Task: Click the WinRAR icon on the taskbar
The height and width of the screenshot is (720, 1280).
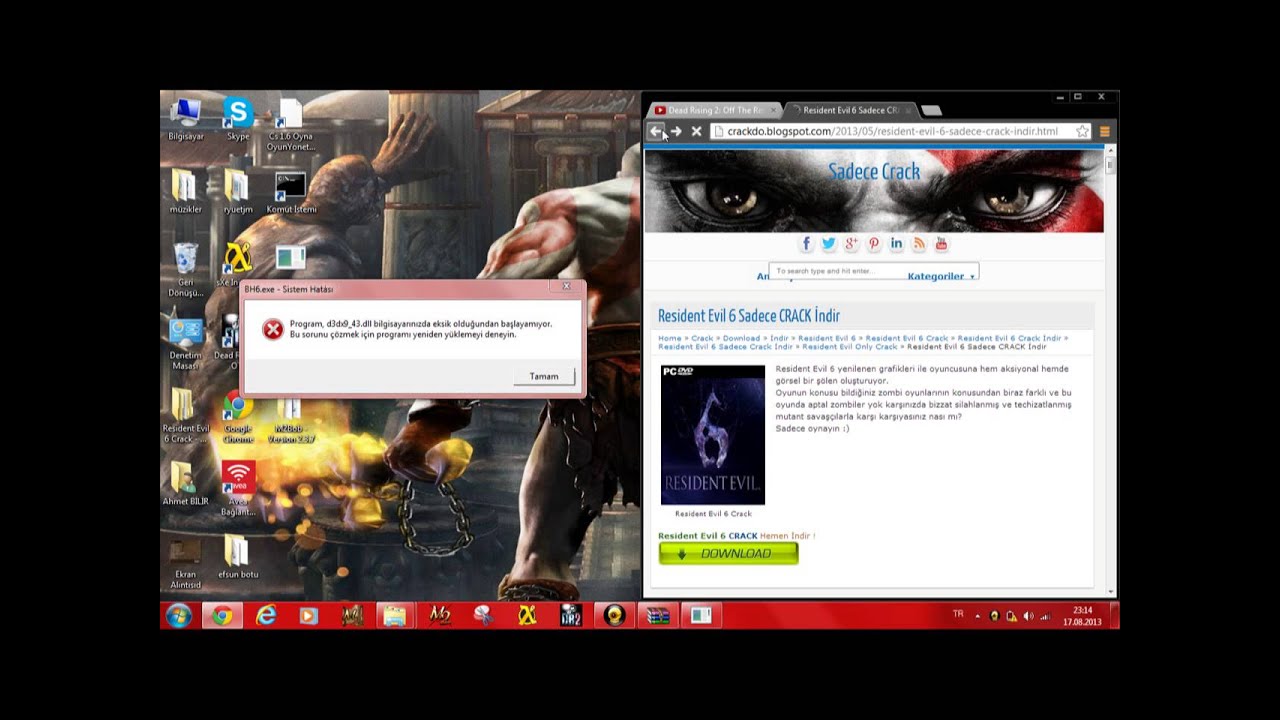Action: point(658,616)
